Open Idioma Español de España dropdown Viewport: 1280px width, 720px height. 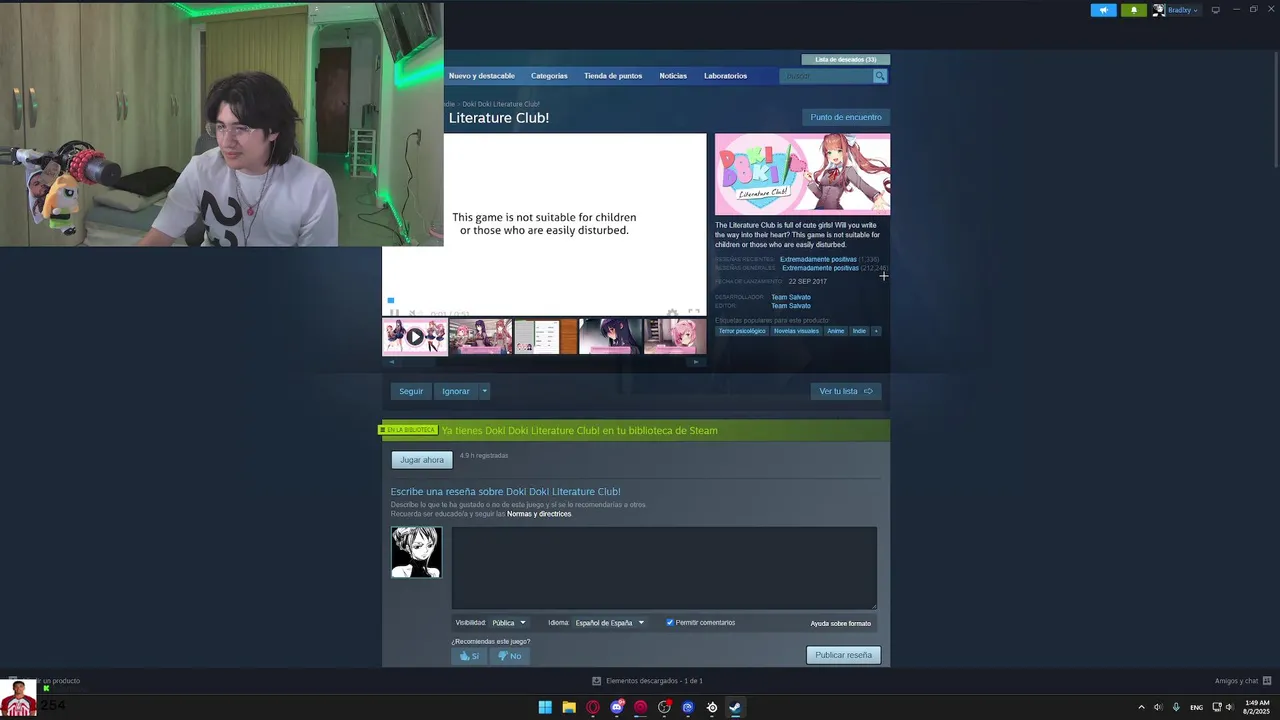tap(610, 623)
